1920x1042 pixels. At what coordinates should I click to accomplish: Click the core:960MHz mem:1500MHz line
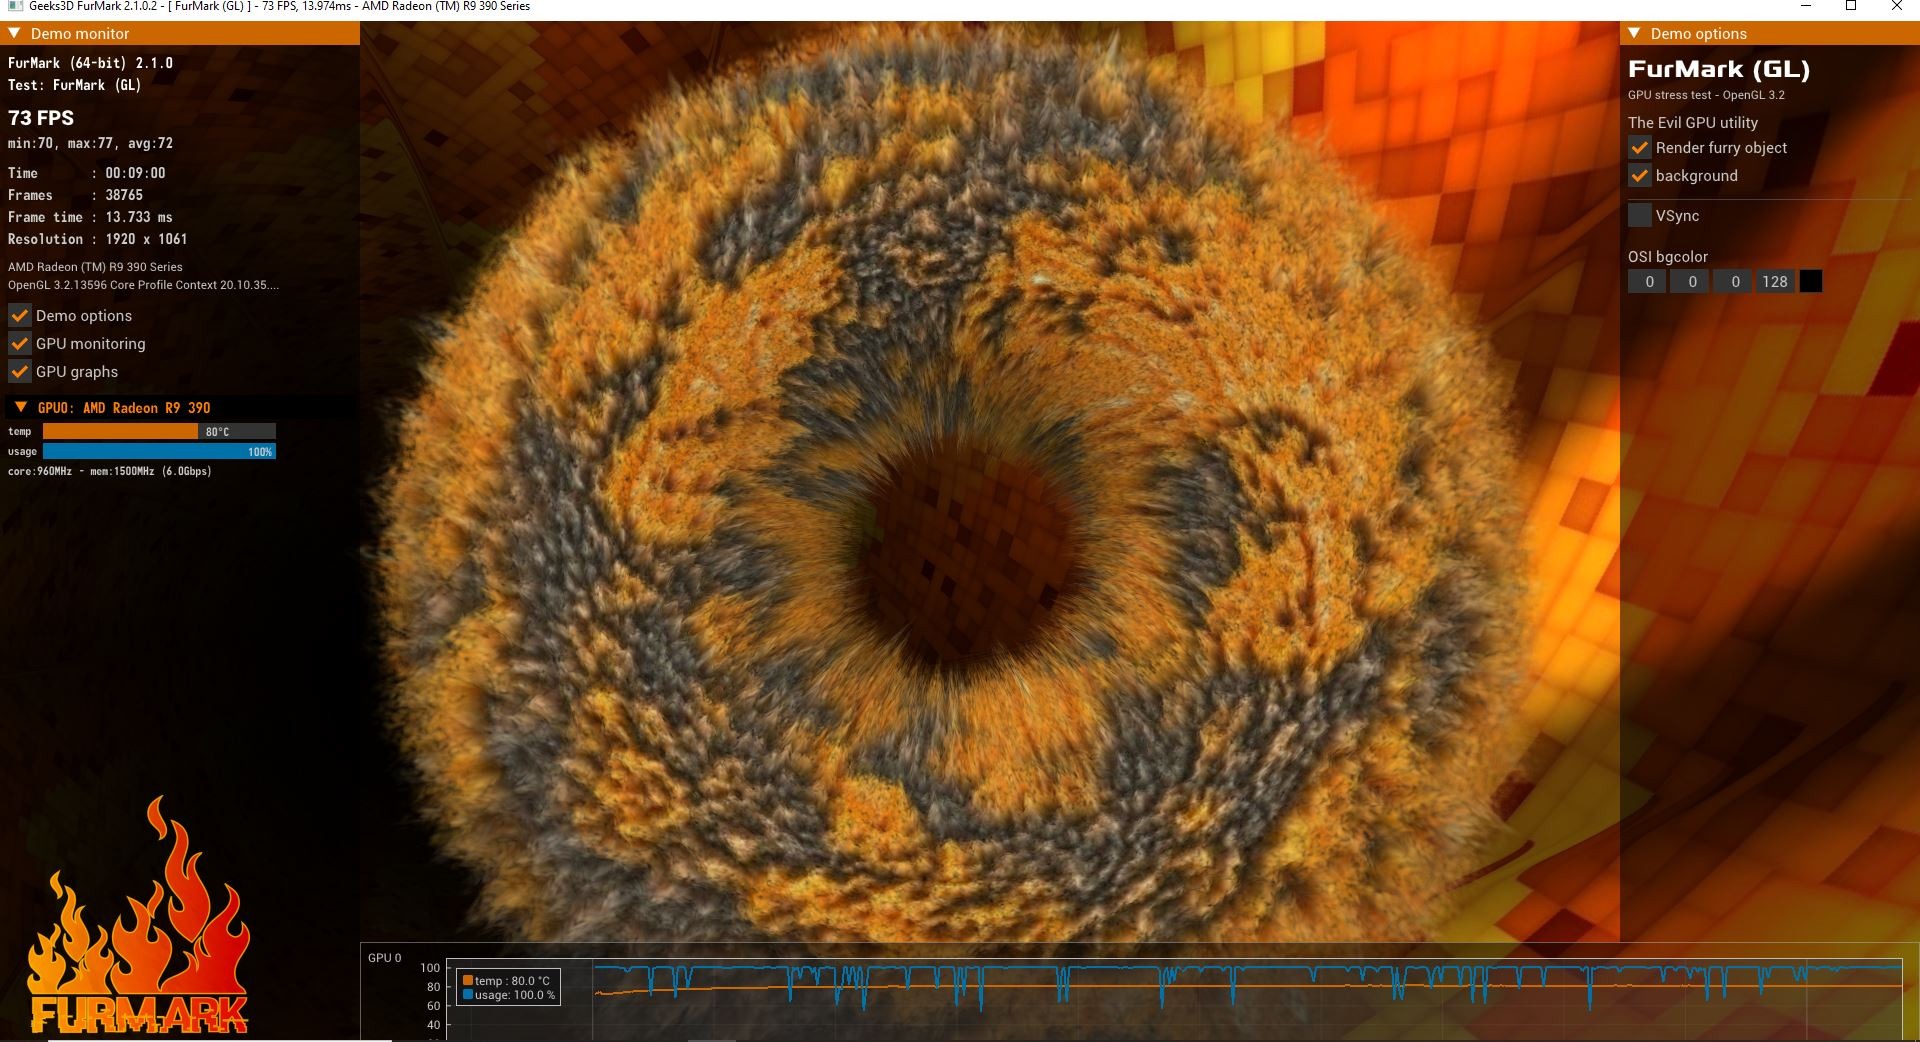(x=110, y=471)
